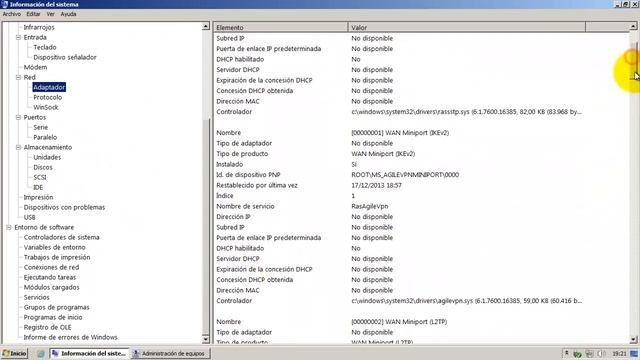Click the 17/12/2013 18:57 value

[376, 185]
